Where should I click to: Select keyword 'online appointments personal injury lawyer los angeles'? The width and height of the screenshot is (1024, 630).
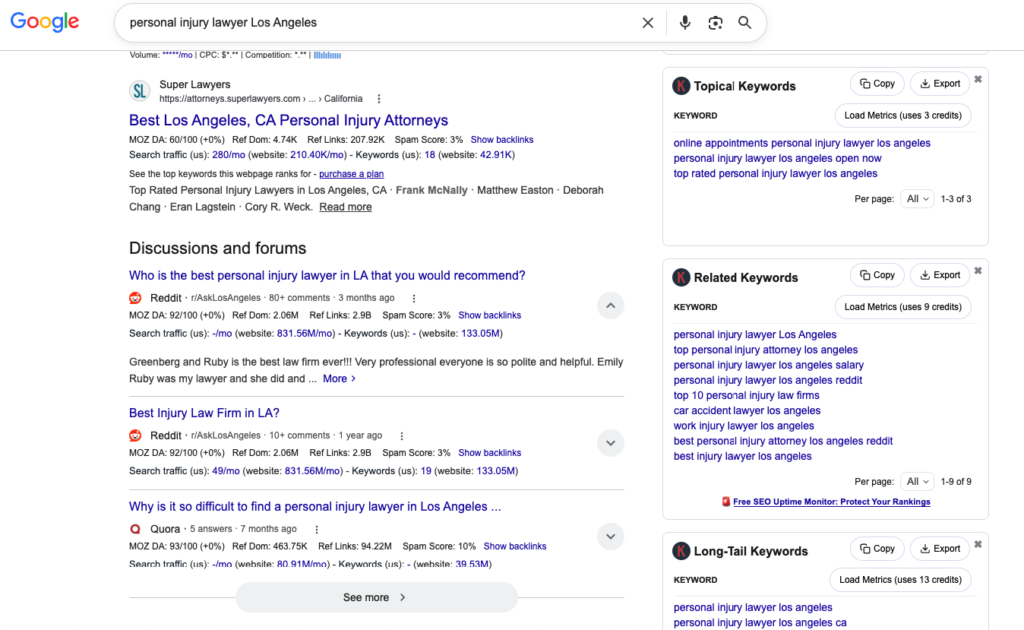801,143
